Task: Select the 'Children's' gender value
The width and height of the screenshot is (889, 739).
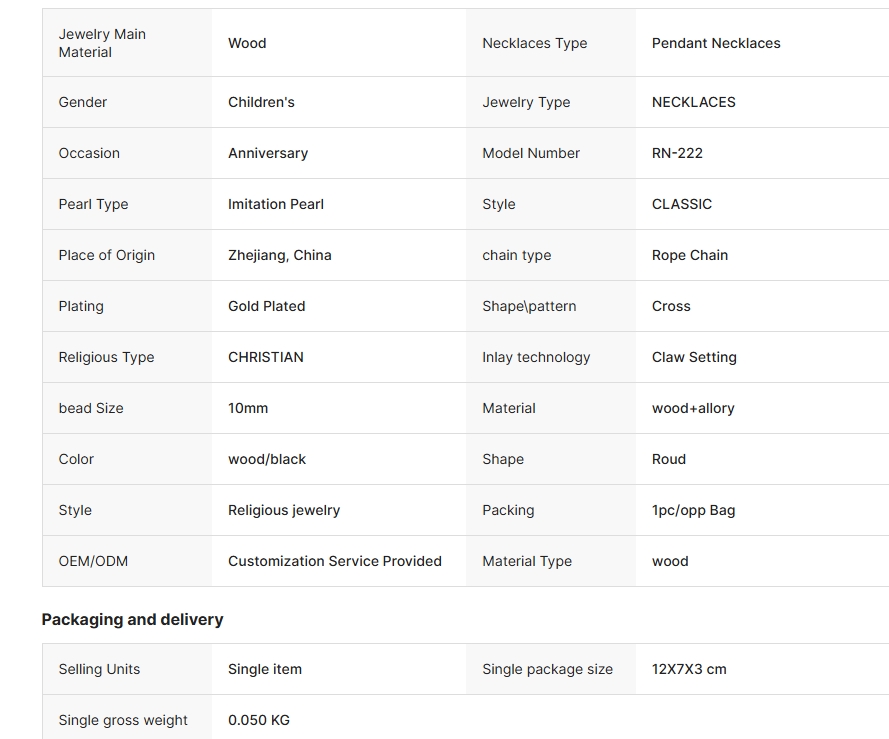Action: [x=261, y=102]
